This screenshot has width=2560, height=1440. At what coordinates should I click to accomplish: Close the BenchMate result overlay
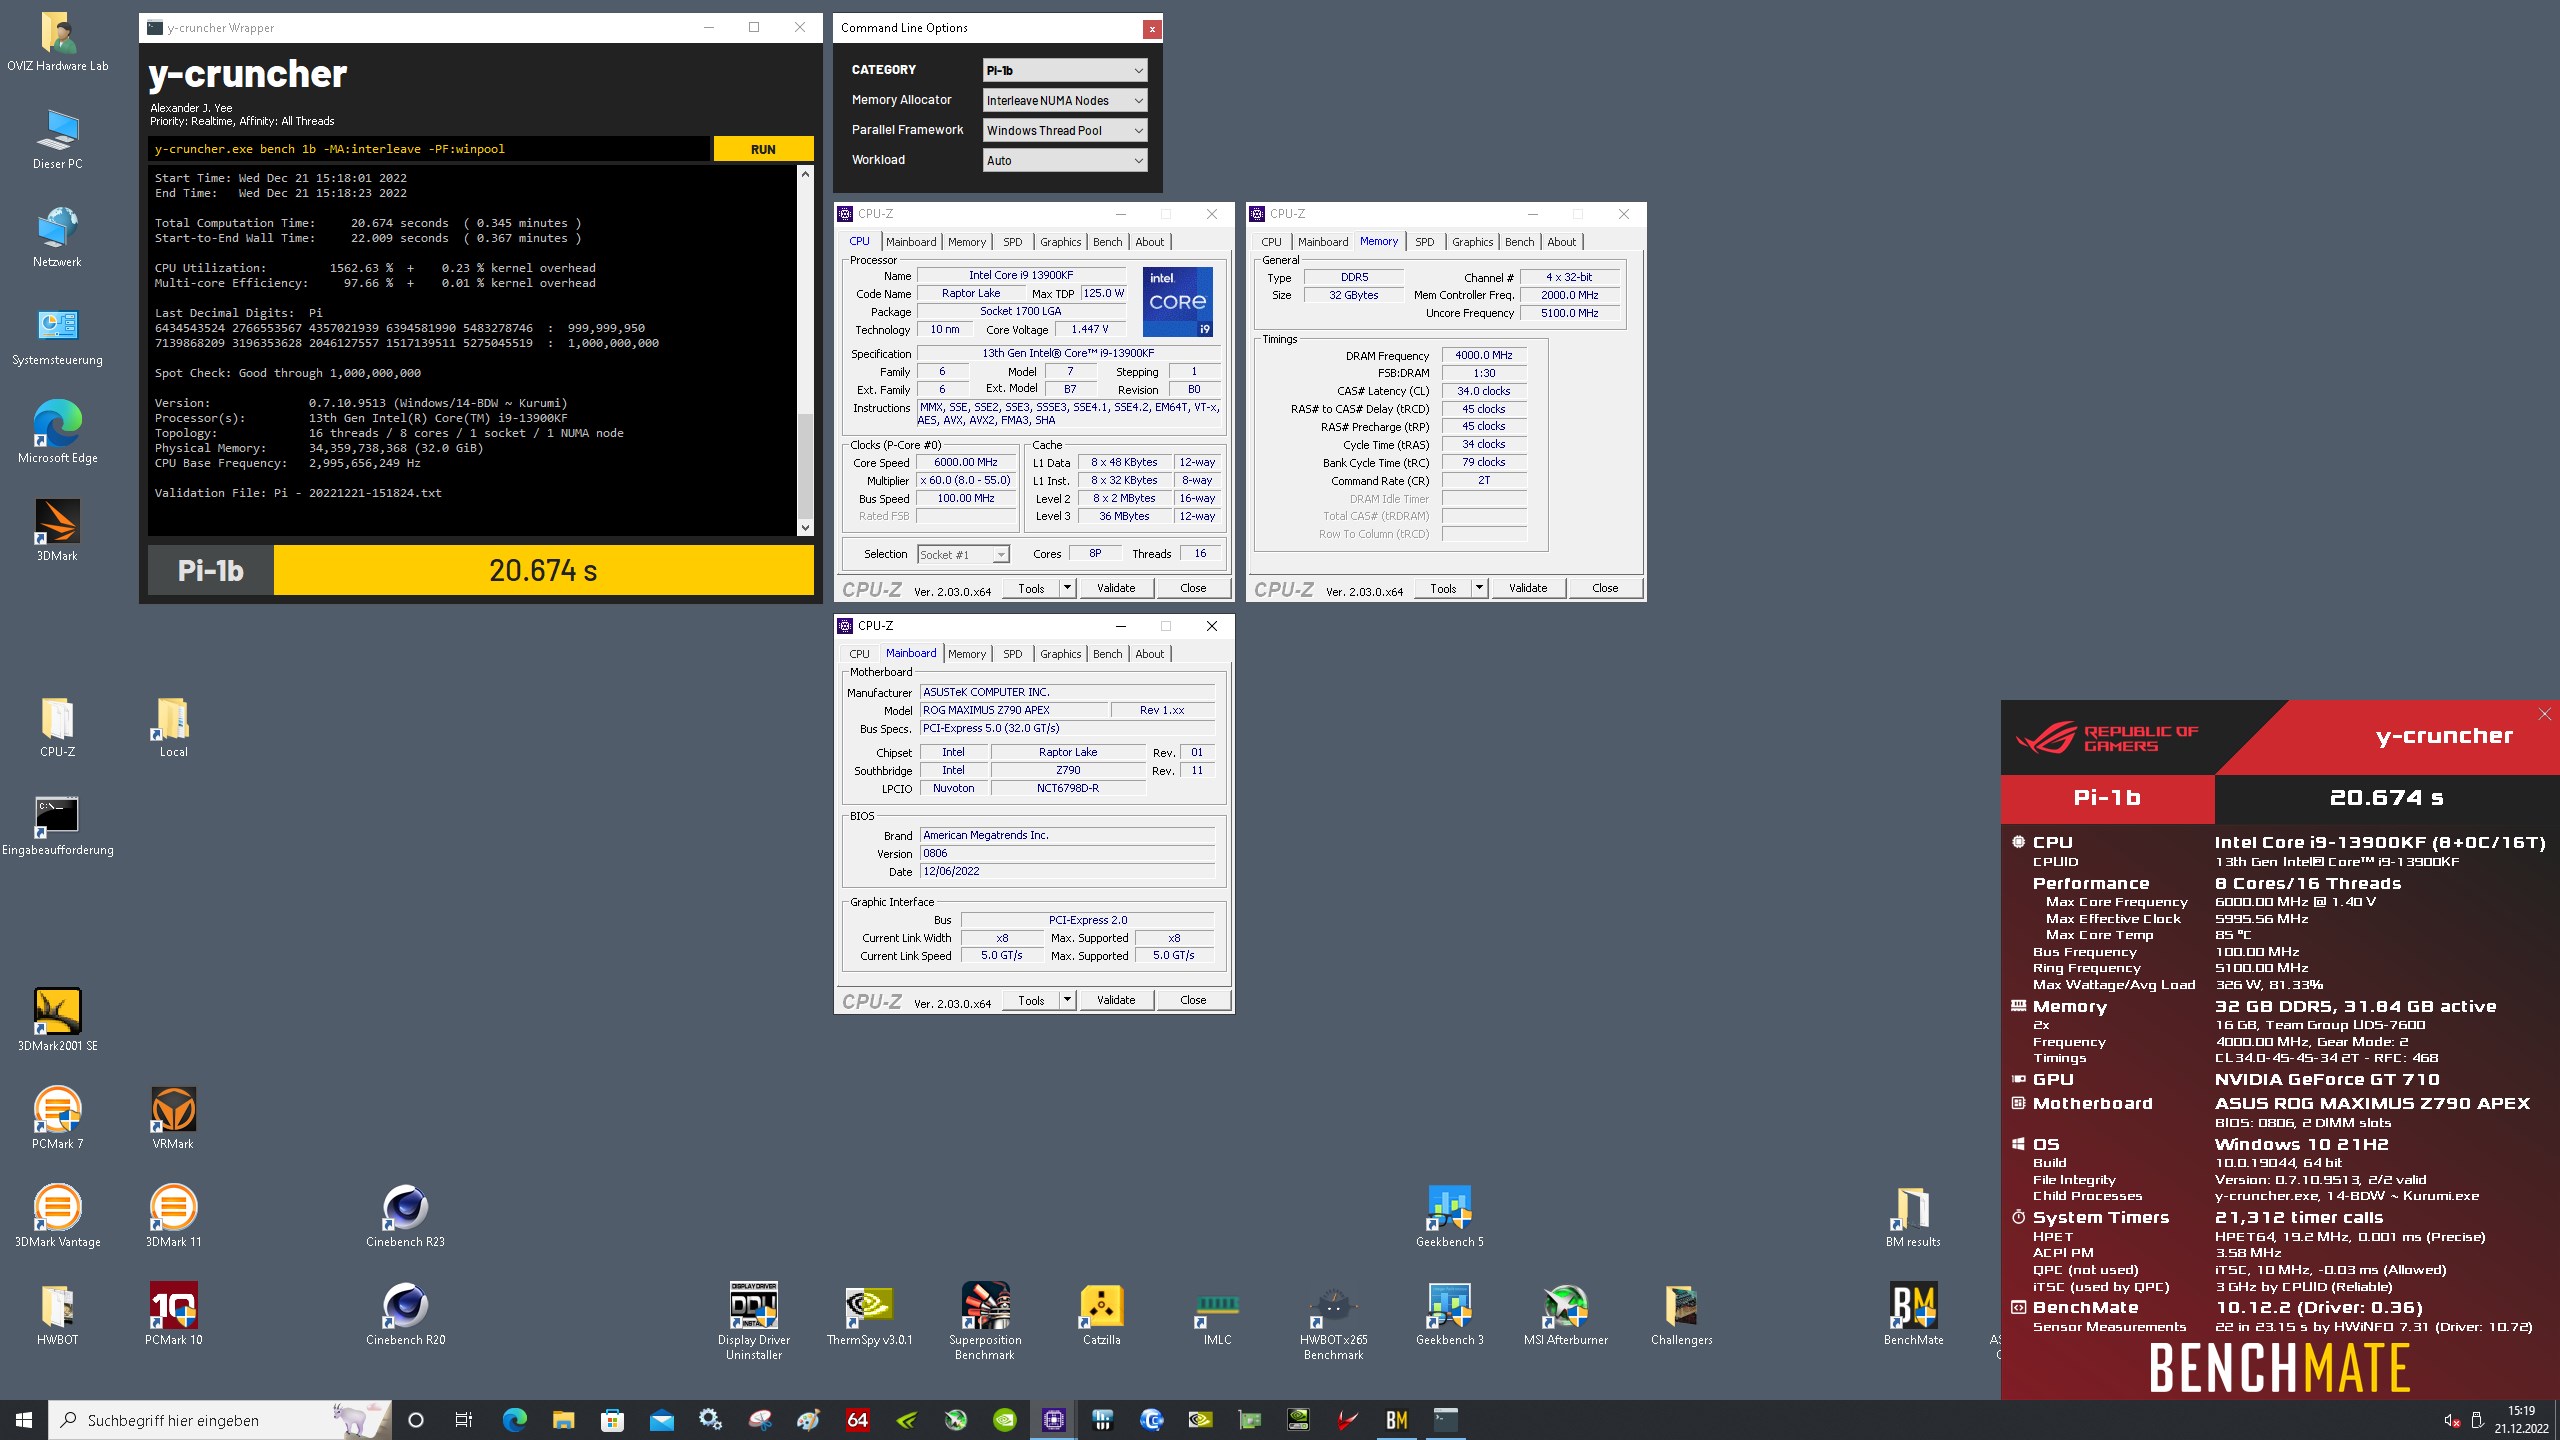(x=2545, y=714)
